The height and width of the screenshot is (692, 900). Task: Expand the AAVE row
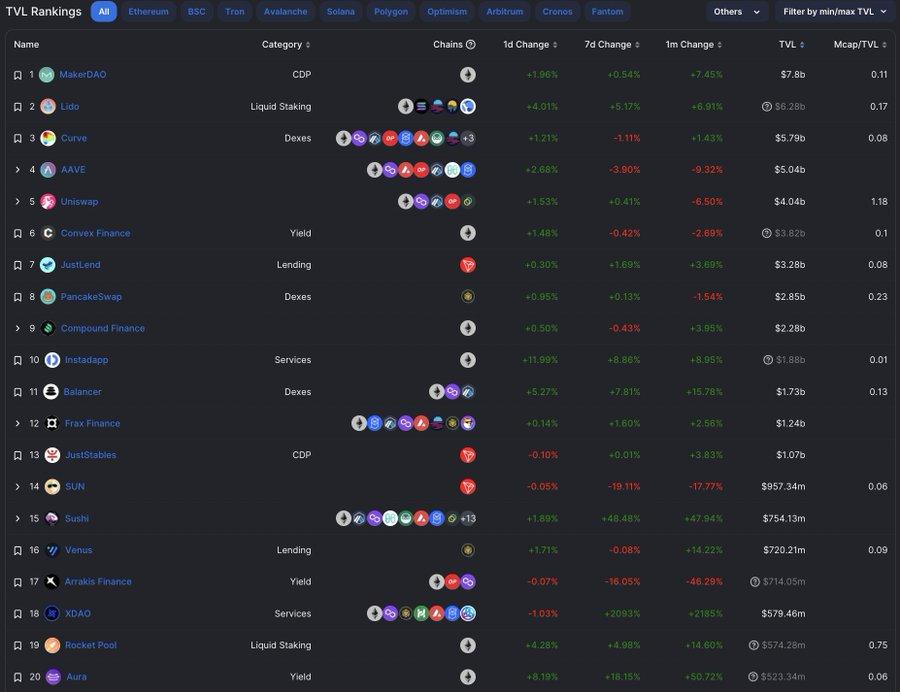[x=17, y=170]
